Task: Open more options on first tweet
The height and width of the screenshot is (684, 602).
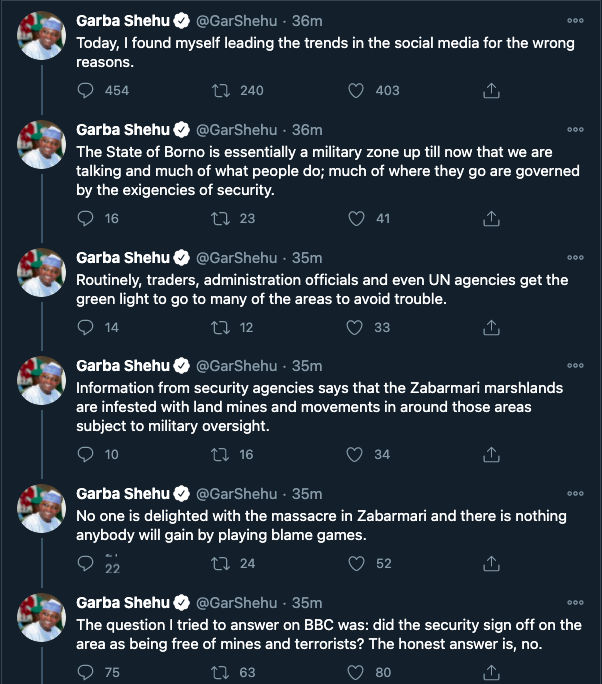Action: (575, 21)
